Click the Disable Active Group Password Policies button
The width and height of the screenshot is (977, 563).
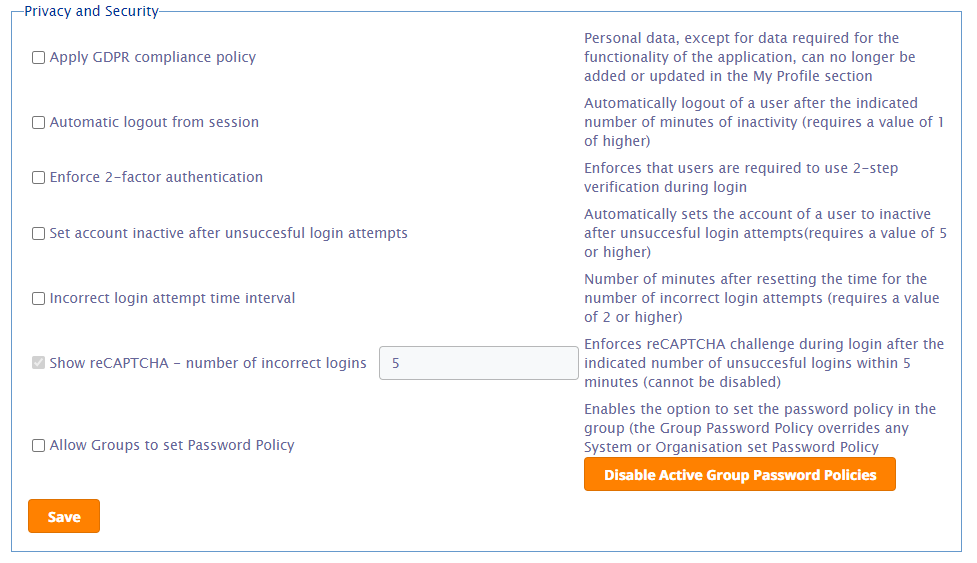(739, 475)
